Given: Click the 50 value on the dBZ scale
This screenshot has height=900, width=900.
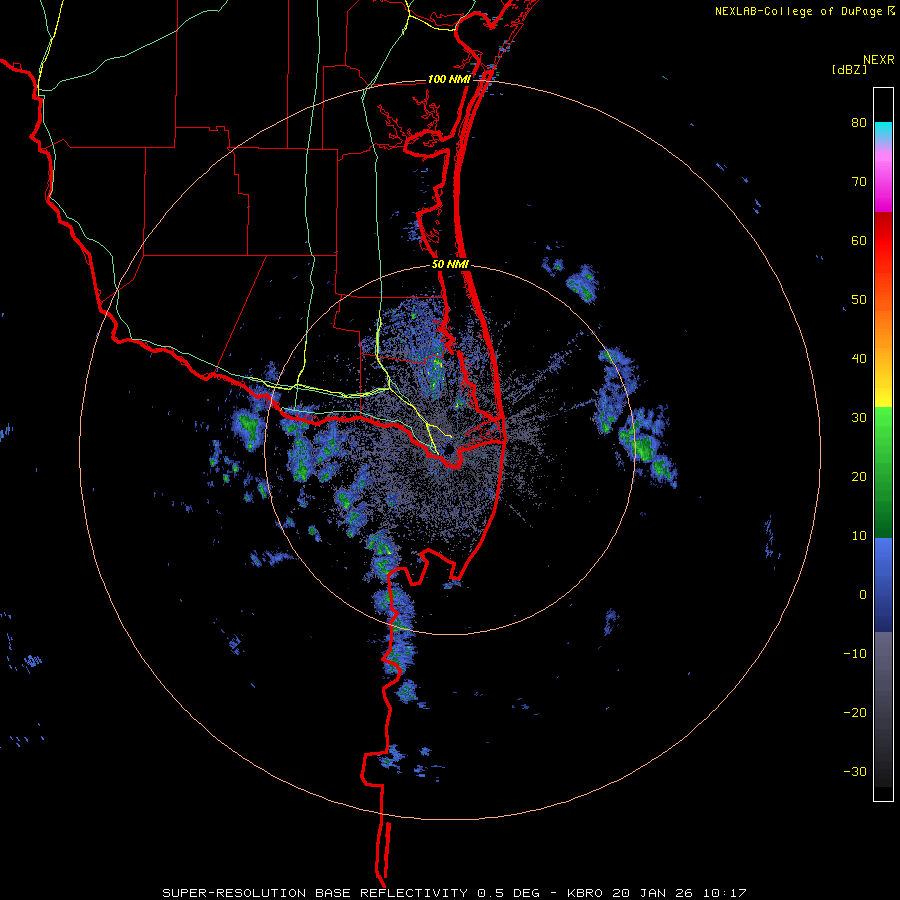Looking at the screenshot, I should pos(859,300).
